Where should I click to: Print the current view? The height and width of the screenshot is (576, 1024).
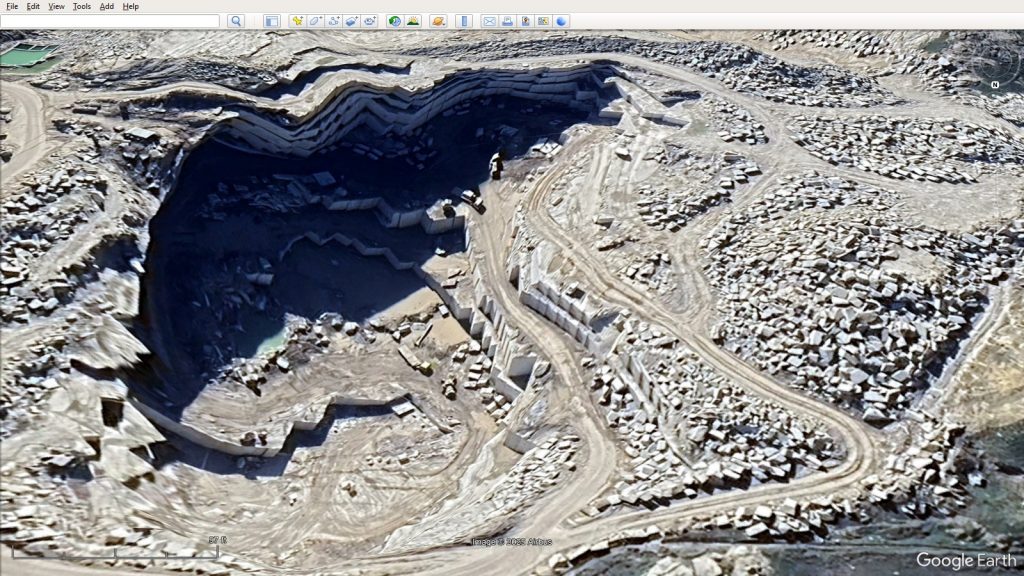tap(507, 21)
